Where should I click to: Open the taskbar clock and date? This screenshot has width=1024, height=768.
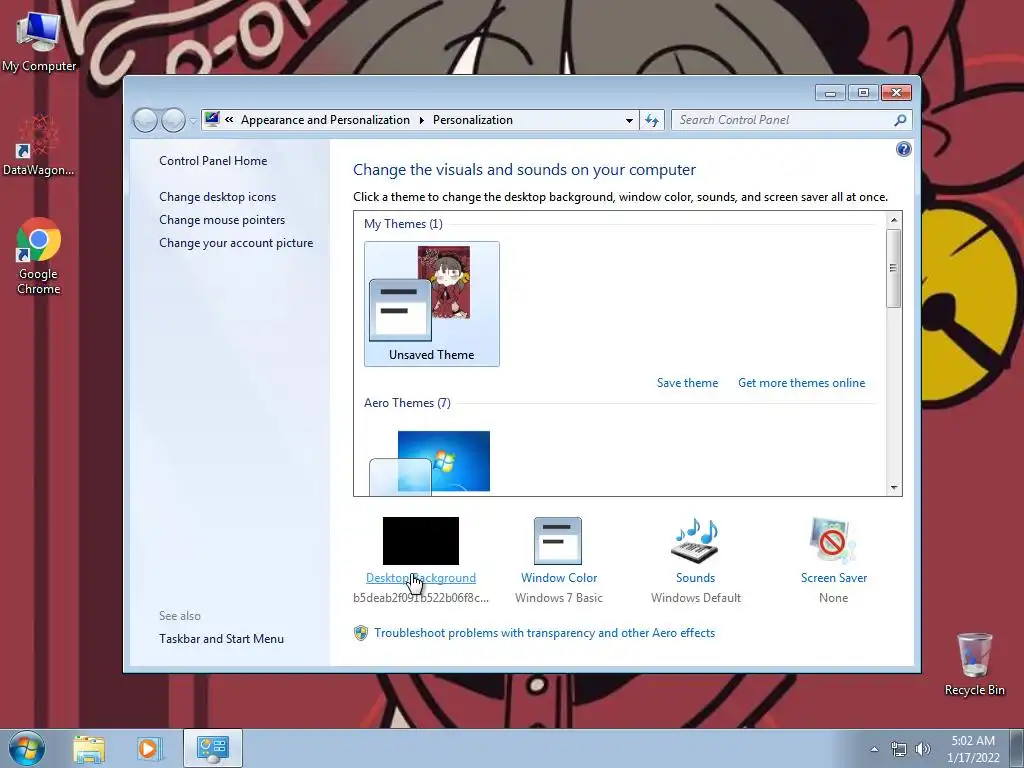click(x=973, y=749)
